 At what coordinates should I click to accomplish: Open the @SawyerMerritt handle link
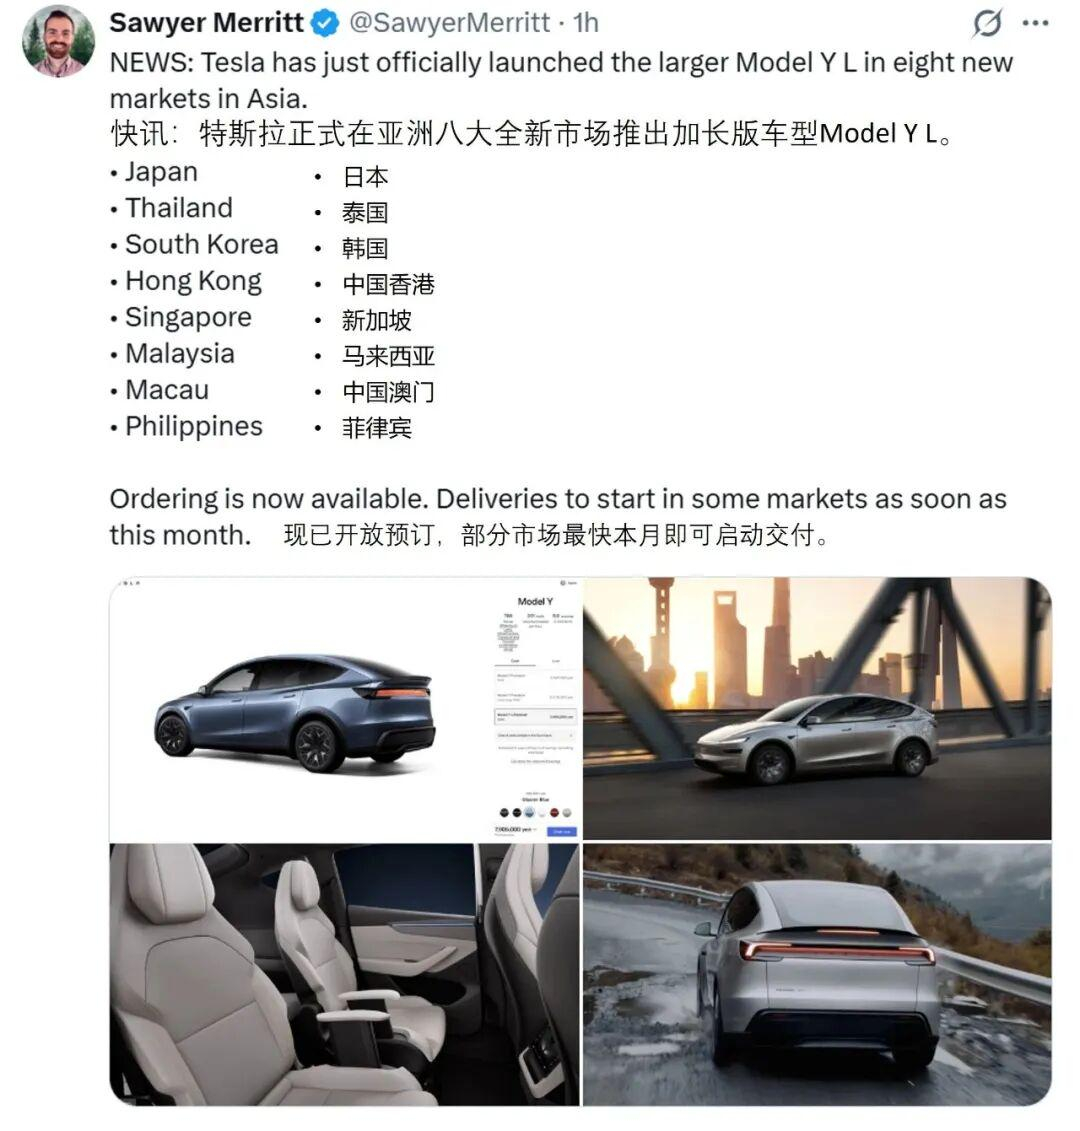pos(449,23)
